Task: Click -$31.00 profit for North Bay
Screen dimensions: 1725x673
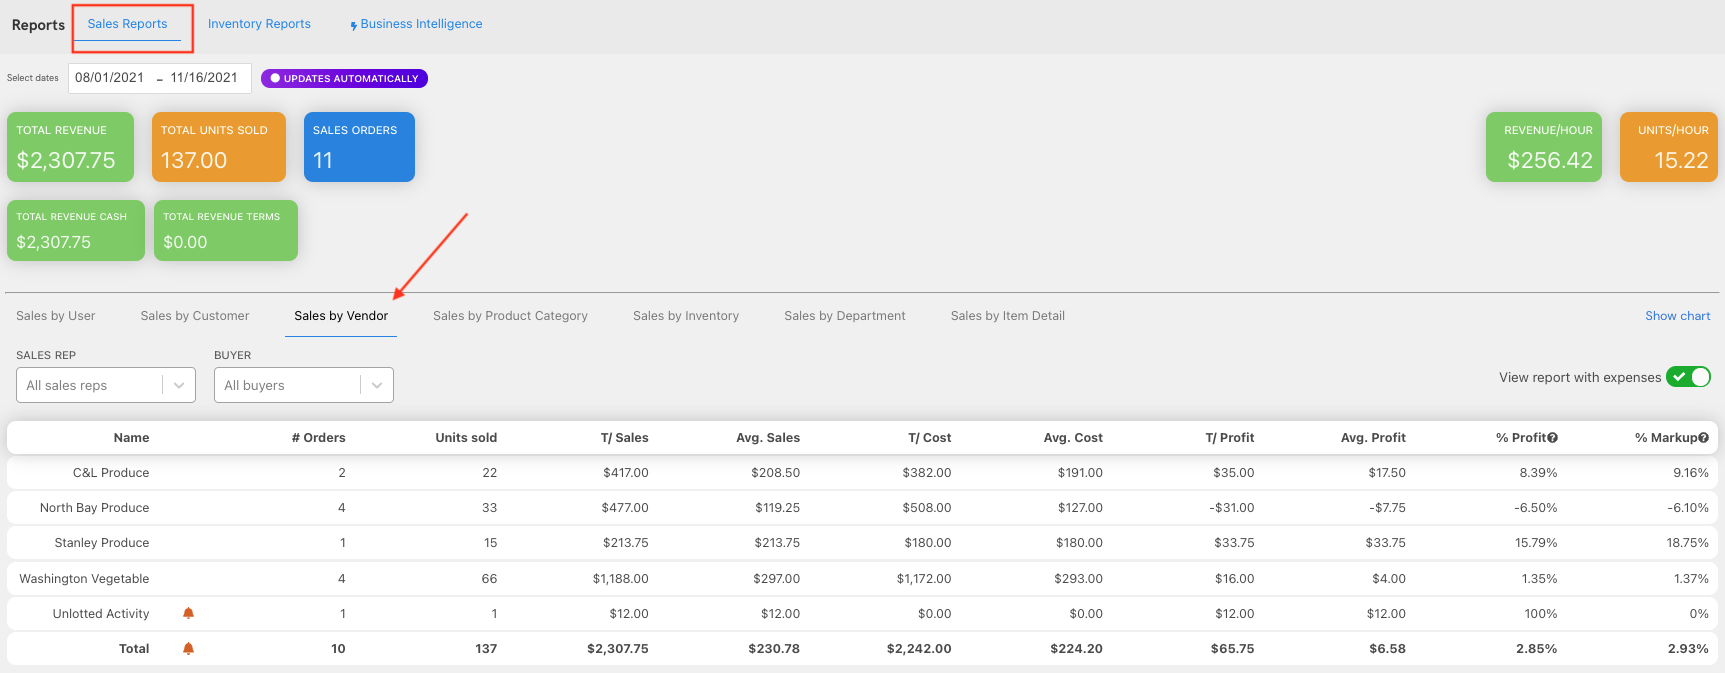Action: (1232, 508)
